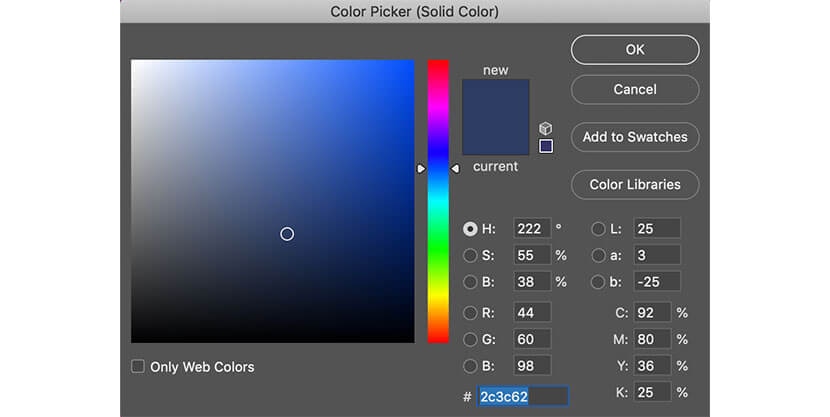Click the H value field showing 222
This screenshot has width=830, height=417.
click(x=531, y=228)
